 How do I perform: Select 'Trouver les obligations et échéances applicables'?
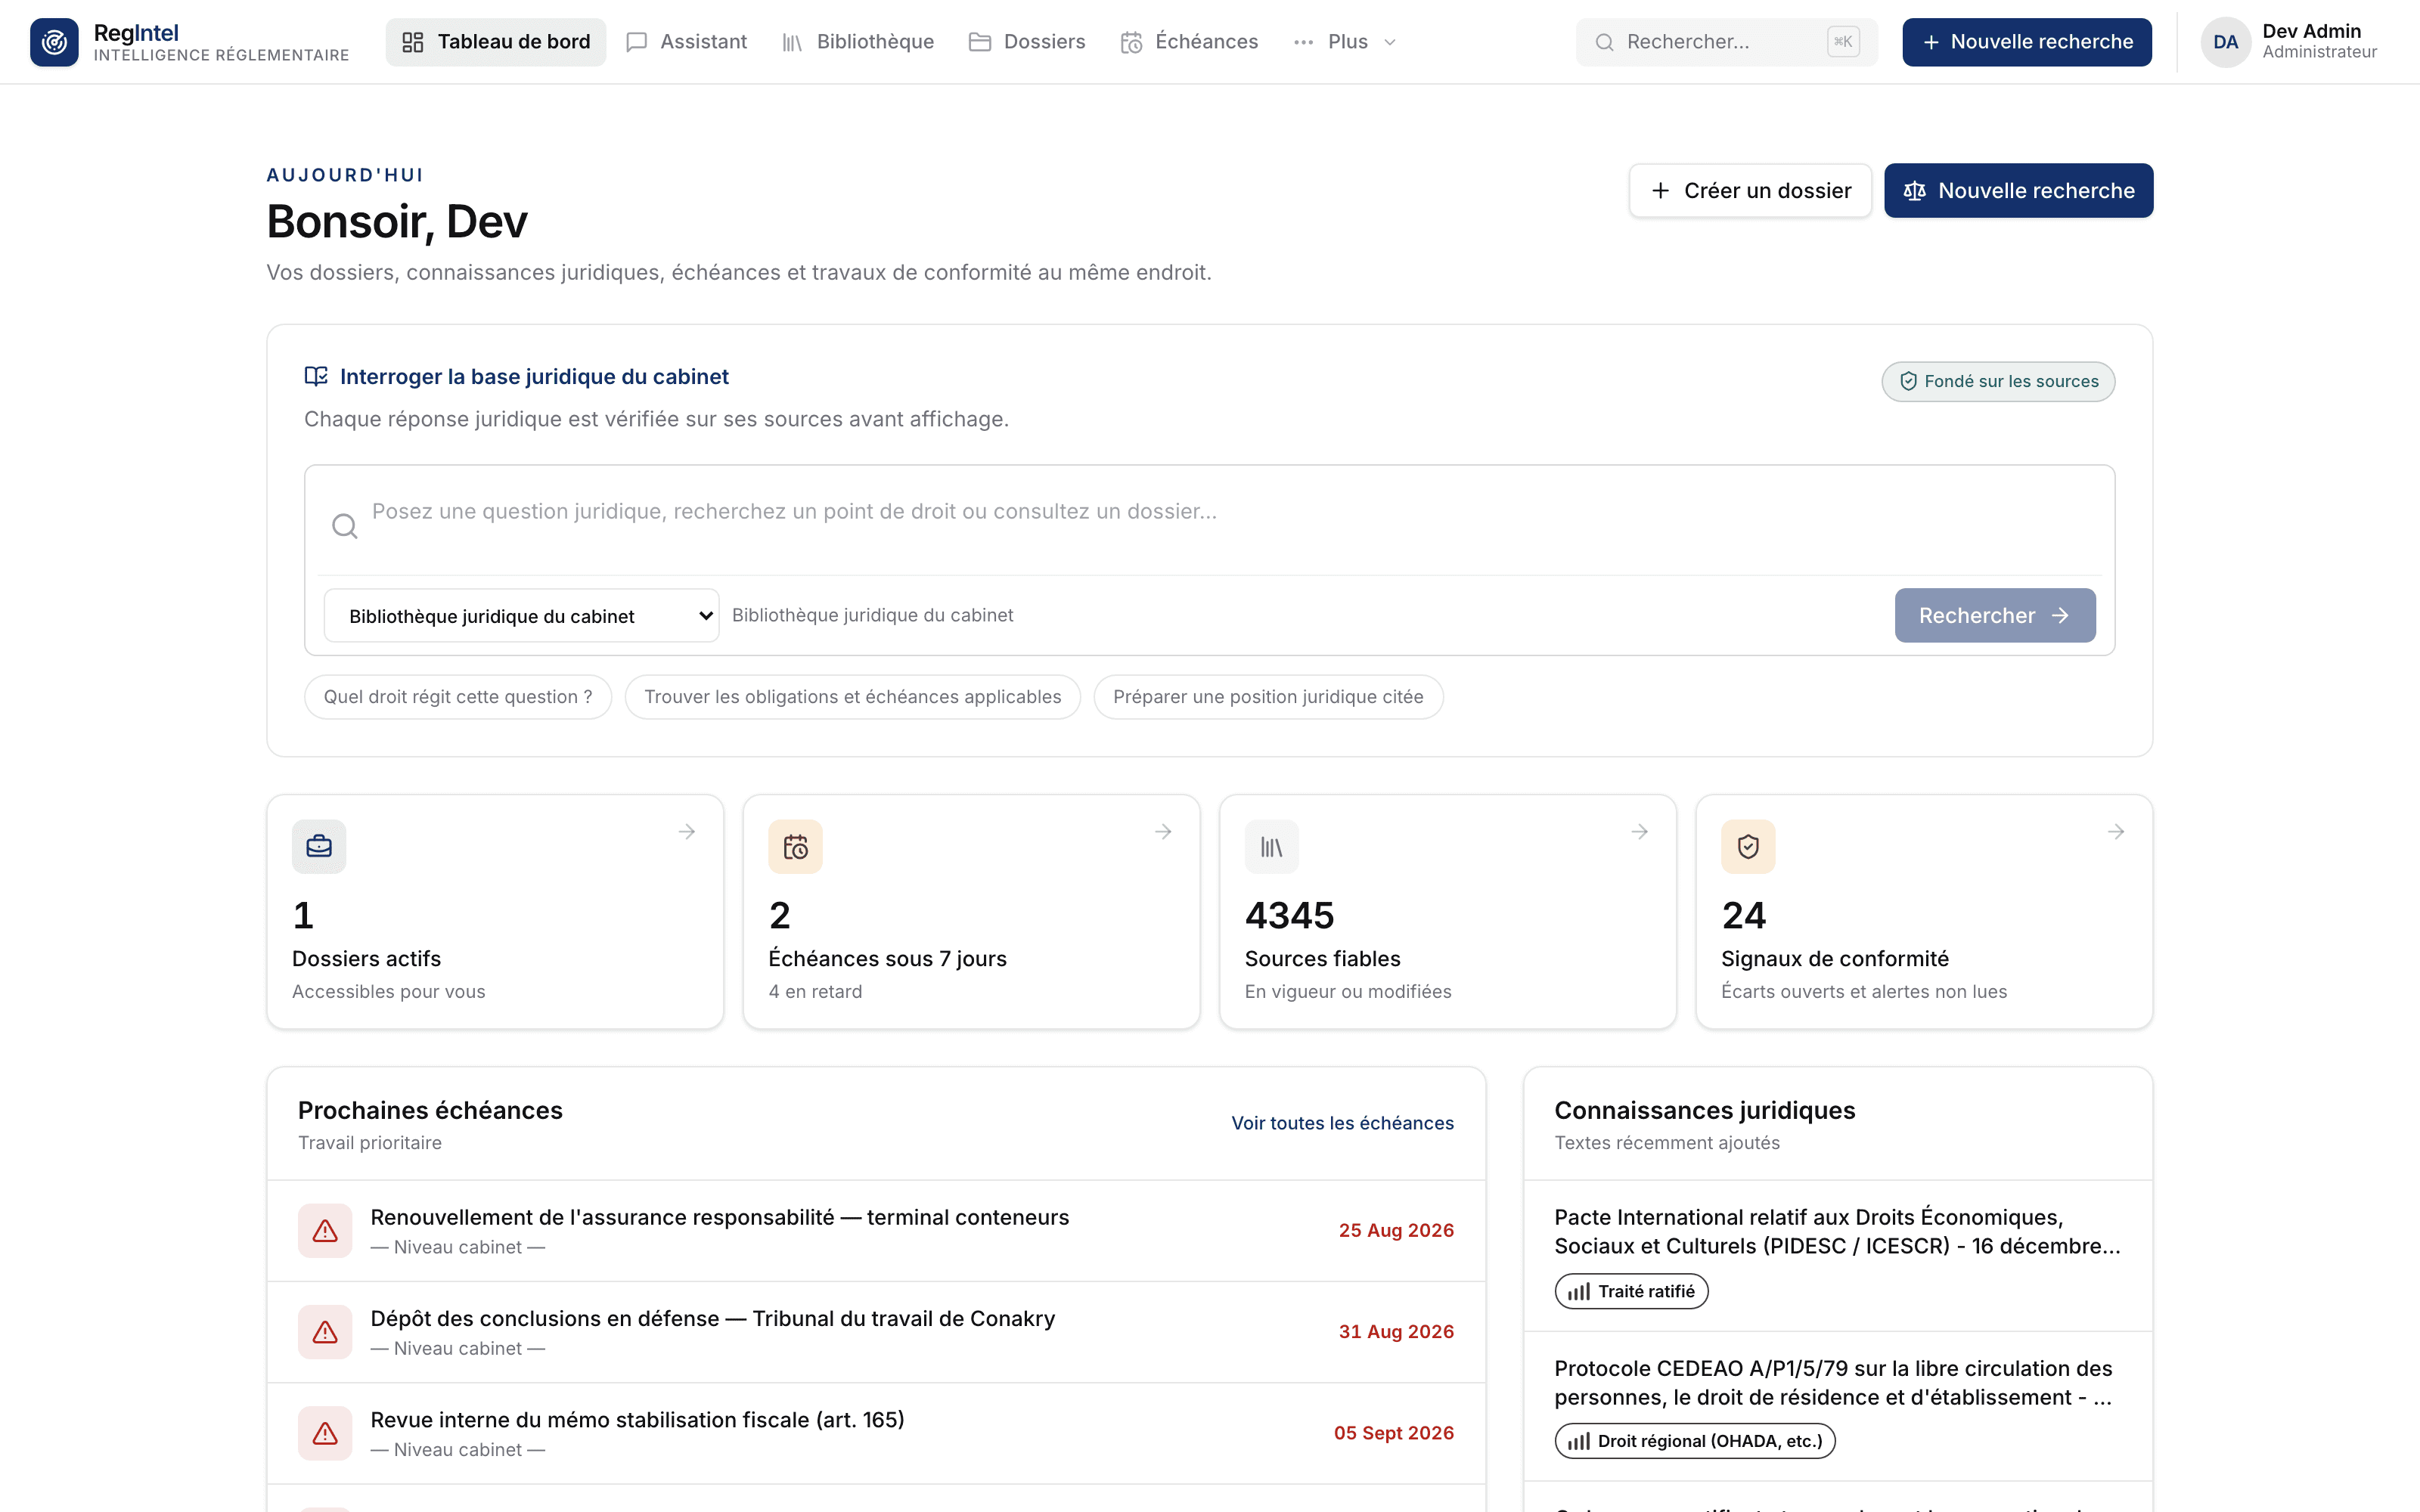(x=853, y=697)
